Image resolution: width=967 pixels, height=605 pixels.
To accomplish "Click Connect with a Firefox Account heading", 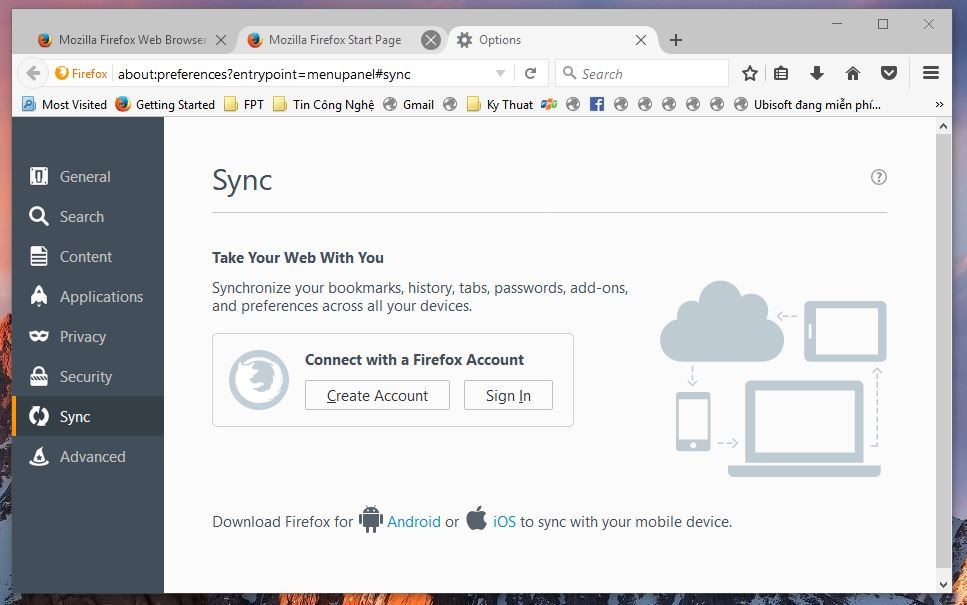I will click(414, 360).
